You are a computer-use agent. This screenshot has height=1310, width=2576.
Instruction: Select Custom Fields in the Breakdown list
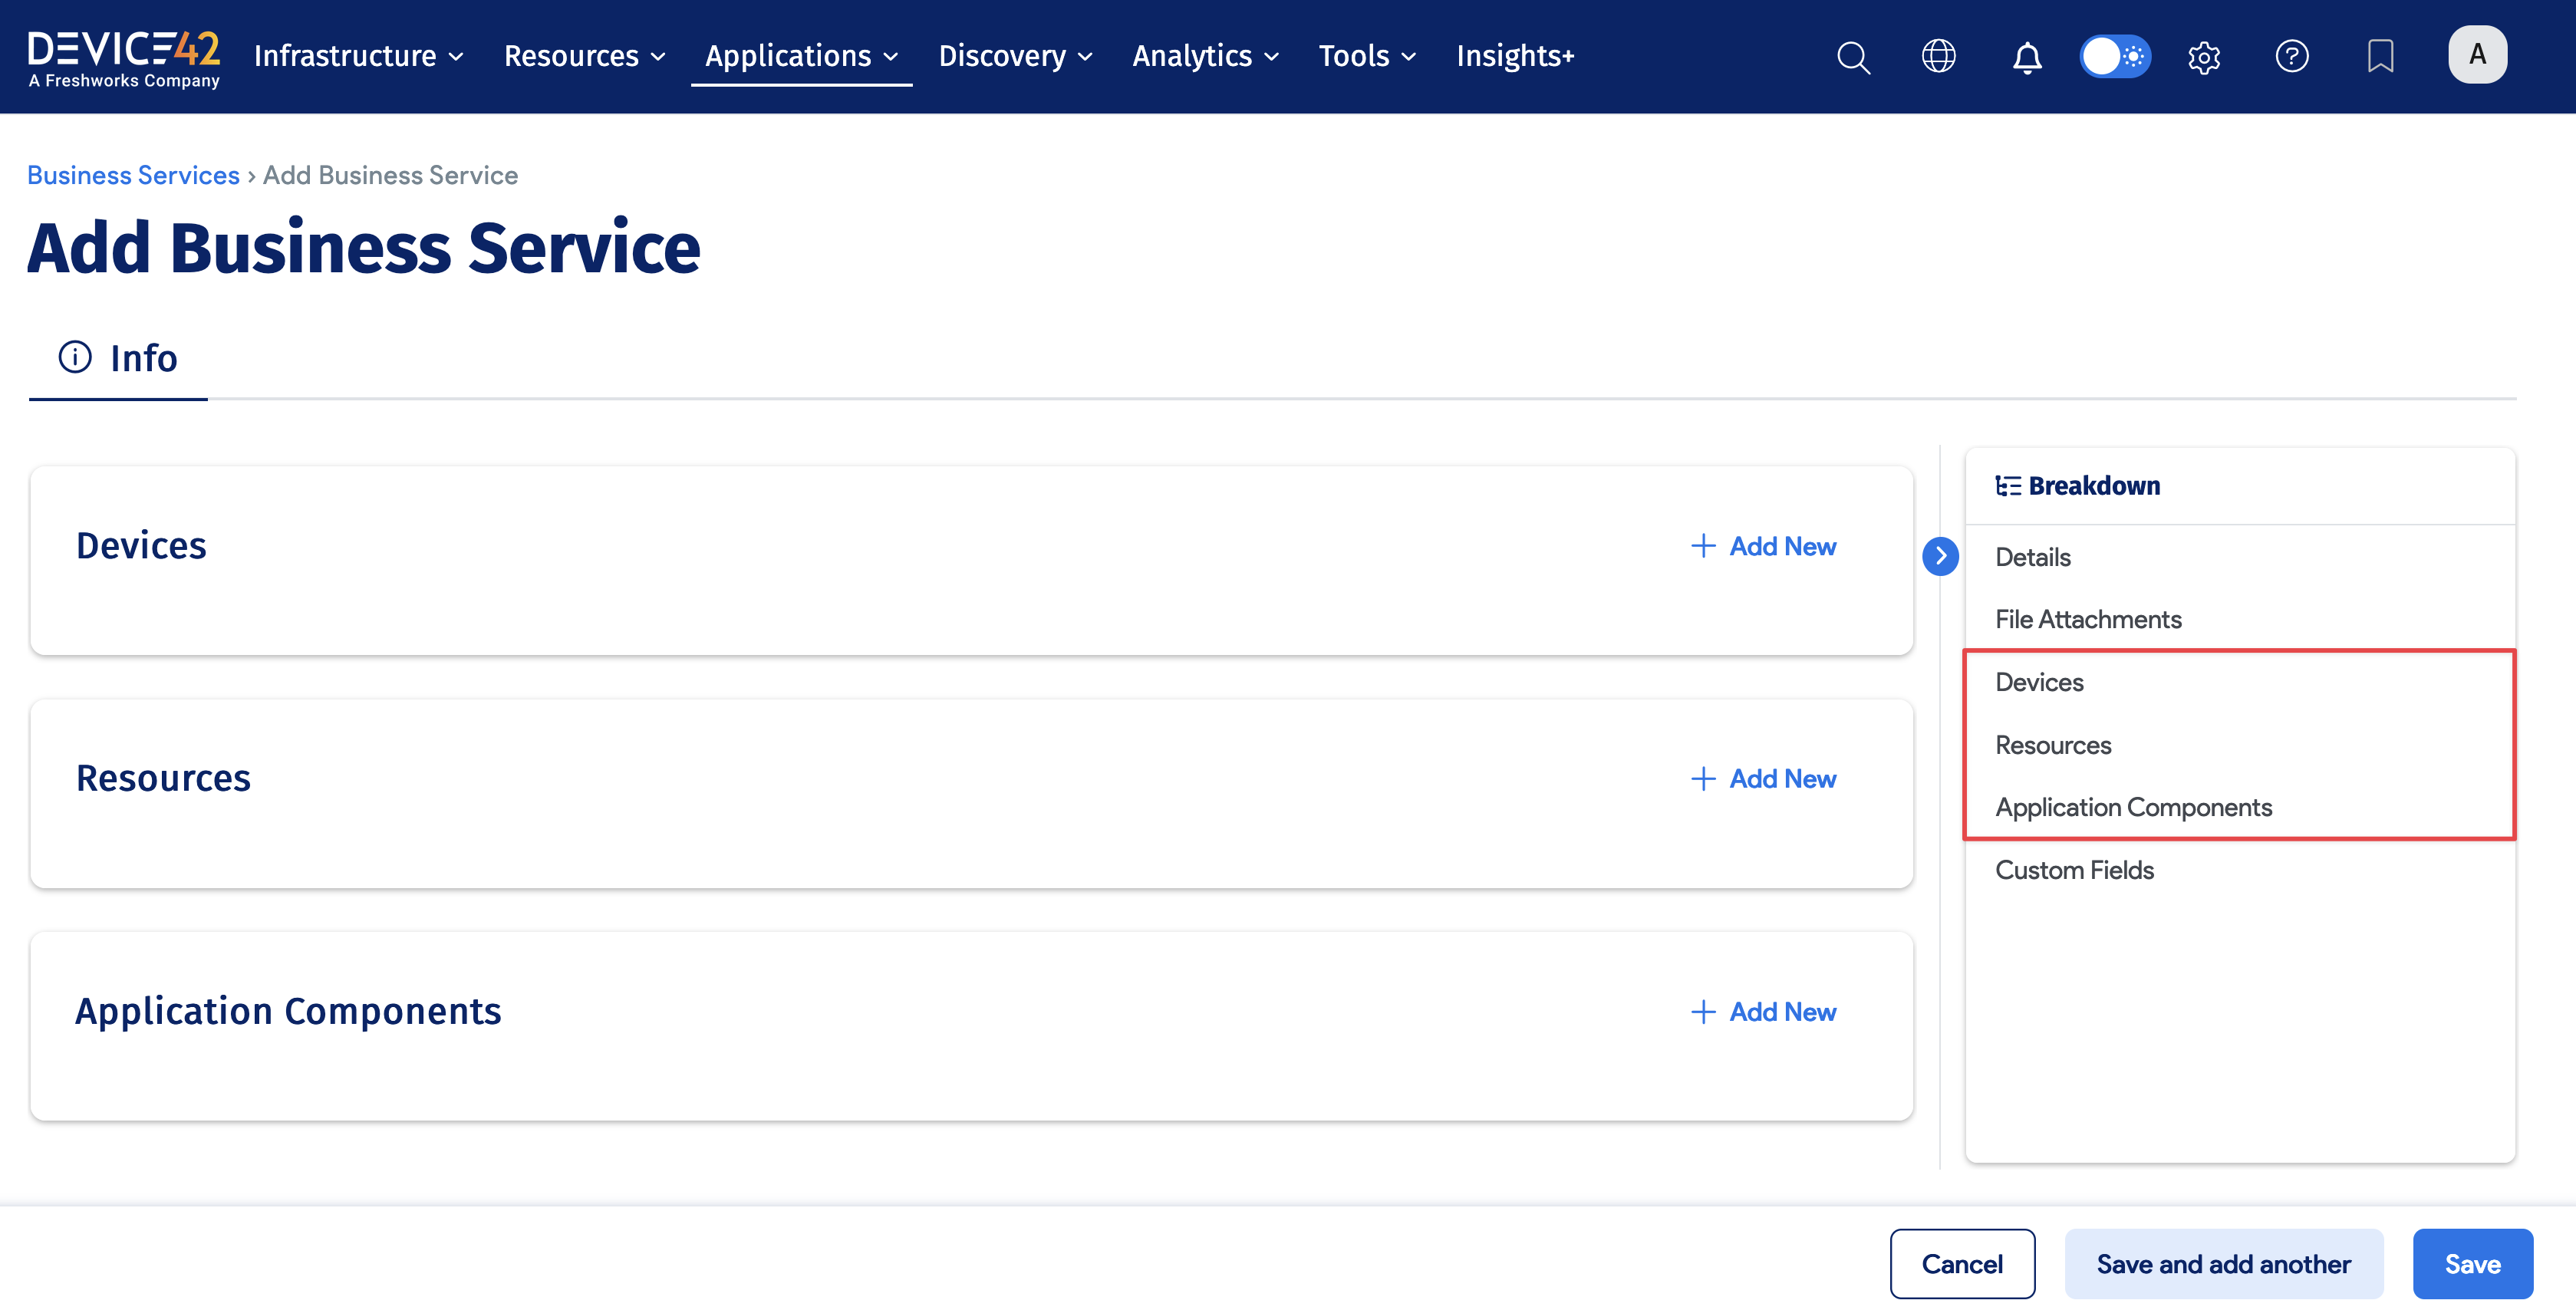tap(2075, 869)
